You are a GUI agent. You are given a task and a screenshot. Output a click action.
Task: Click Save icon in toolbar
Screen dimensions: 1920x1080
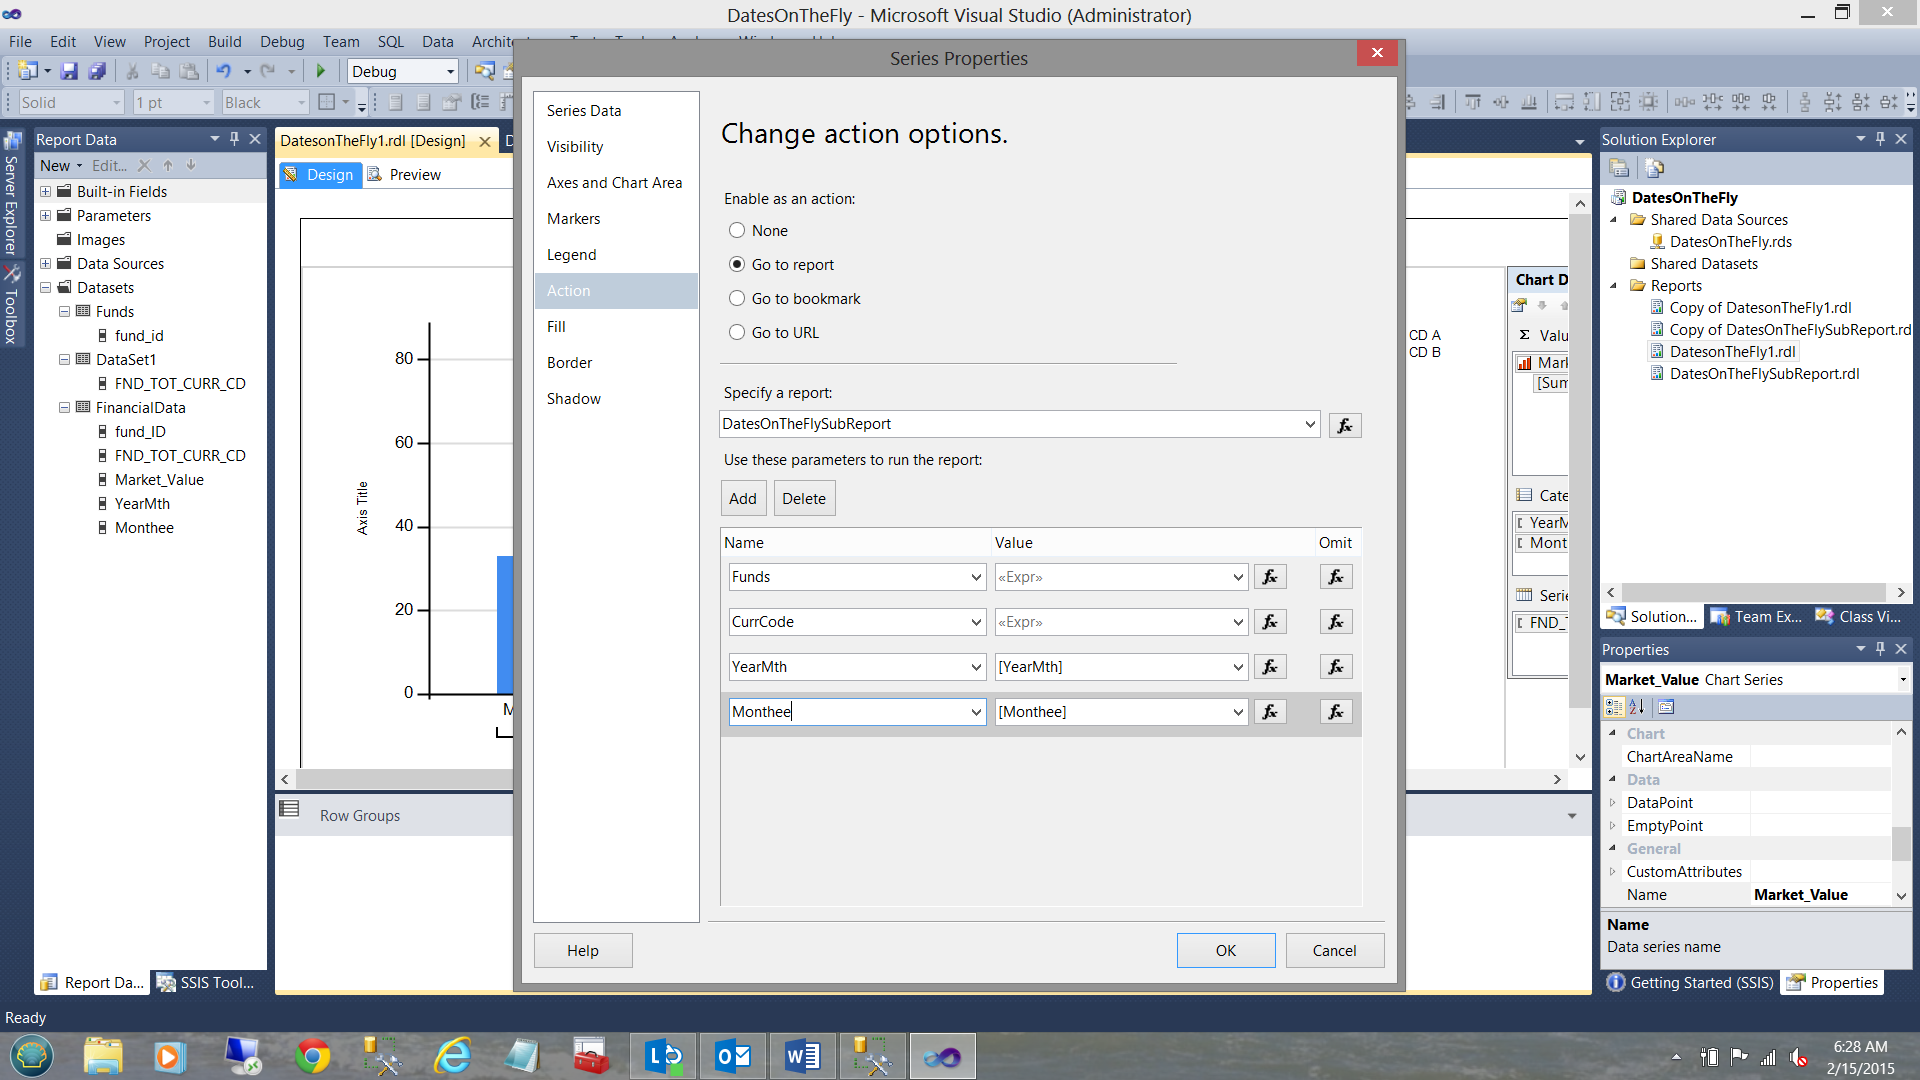(69, 71)
